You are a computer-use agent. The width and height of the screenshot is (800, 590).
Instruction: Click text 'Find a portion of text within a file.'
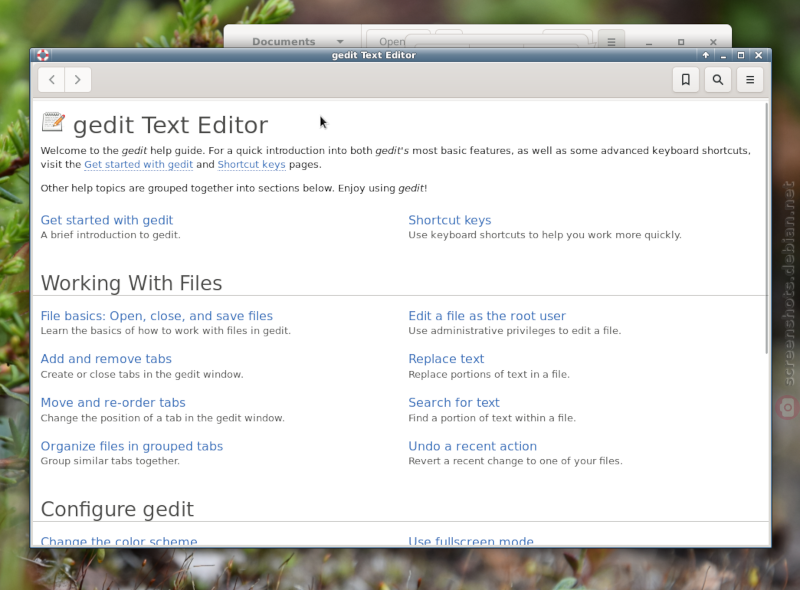492,418
